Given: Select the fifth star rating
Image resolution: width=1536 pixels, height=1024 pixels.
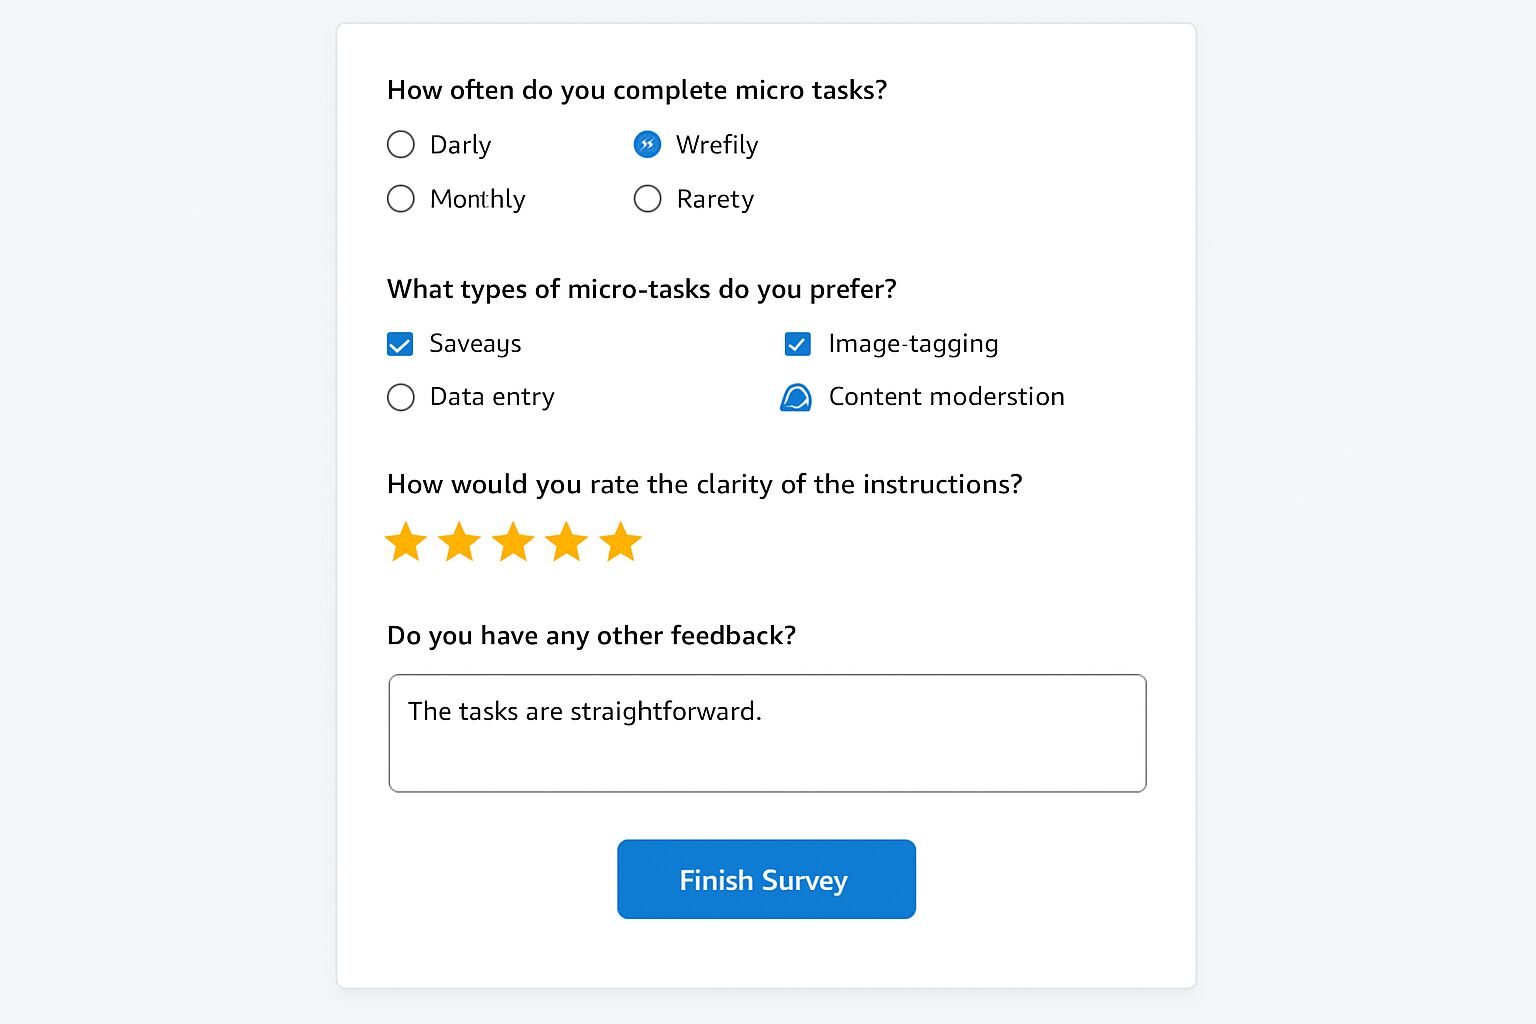Looking at the screenshot, I should [621, 542].
